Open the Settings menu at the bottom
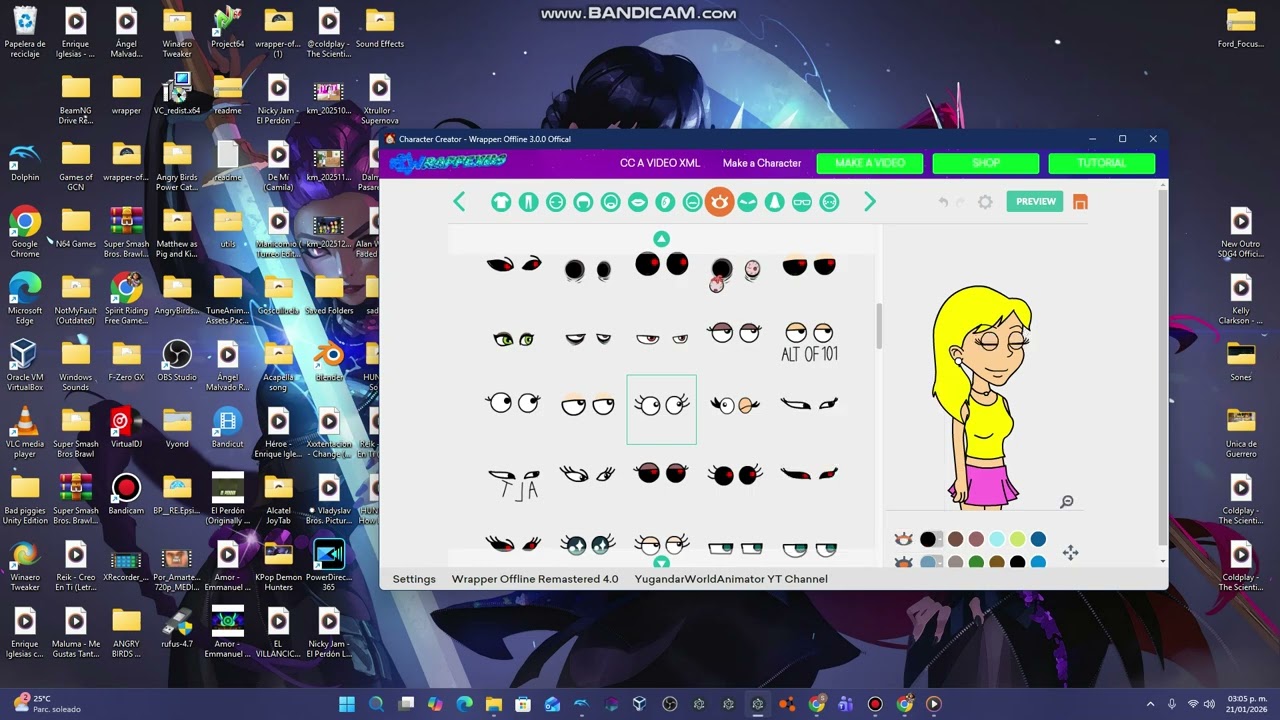Screen dimensions: 1280x720 [414, 579]
